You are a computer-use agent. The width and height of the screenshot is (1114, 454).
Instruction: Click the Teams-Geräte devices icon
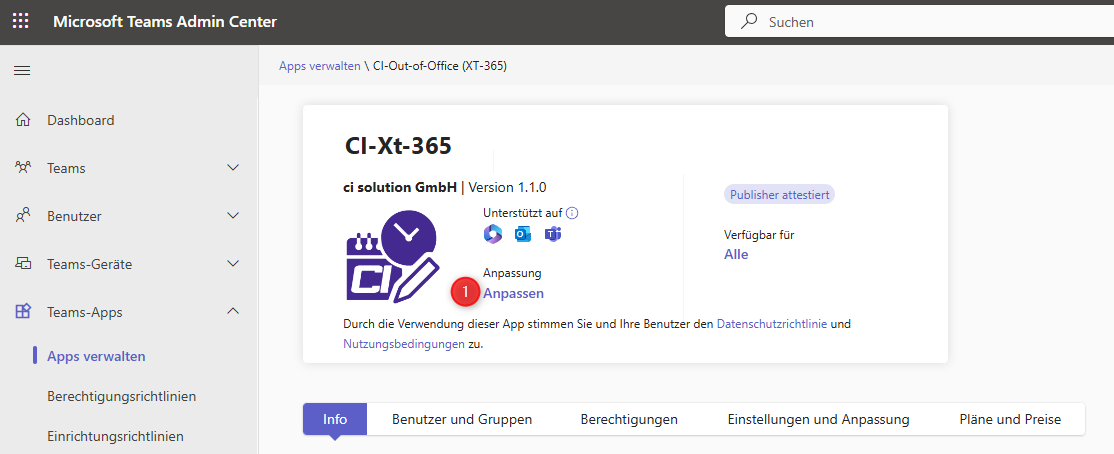[22, 264]
